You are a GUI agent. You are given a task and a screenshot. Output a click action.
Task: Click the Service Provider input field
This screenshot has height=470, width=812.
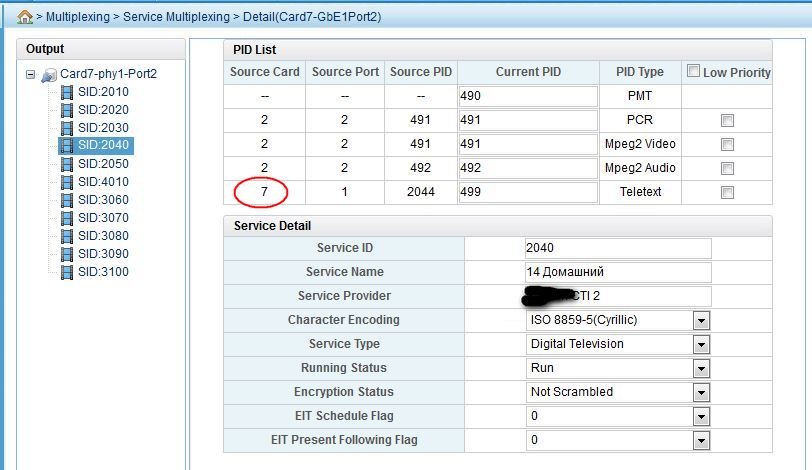[x=618, y=296]
